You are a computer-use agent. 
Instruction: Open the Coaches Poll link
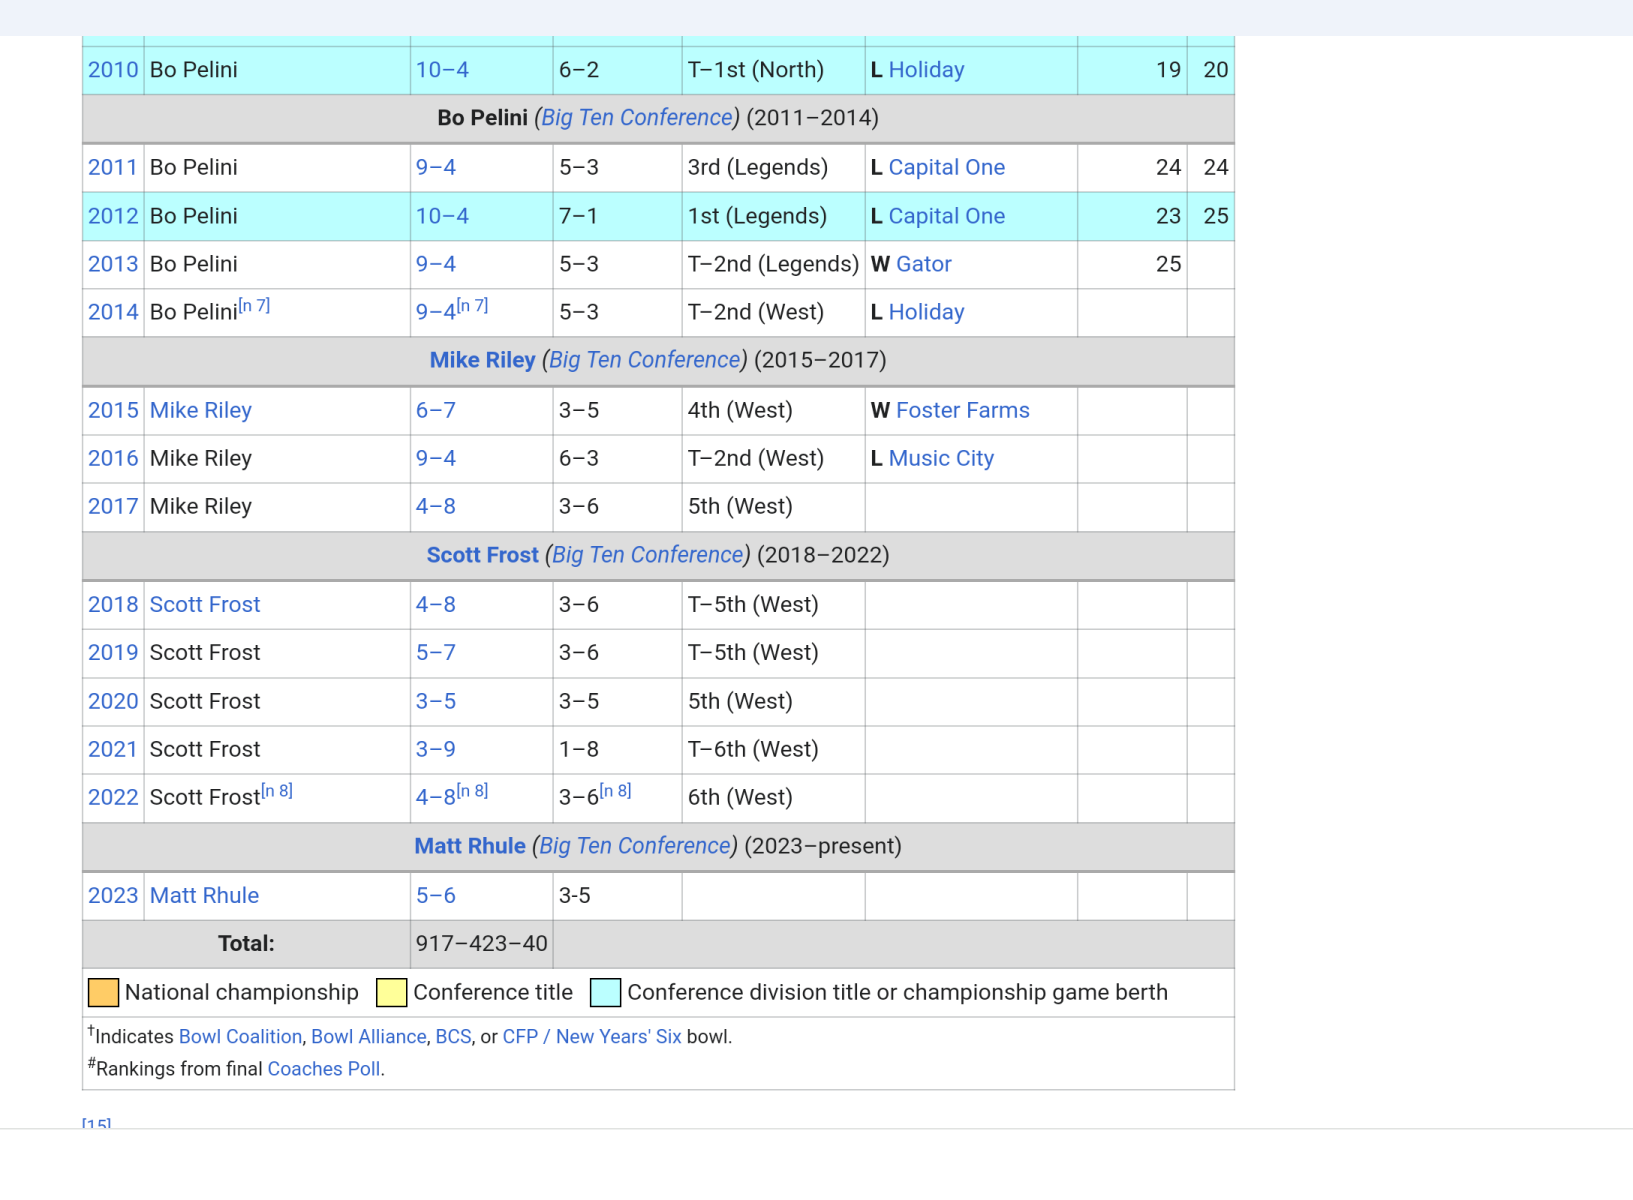324,1069
